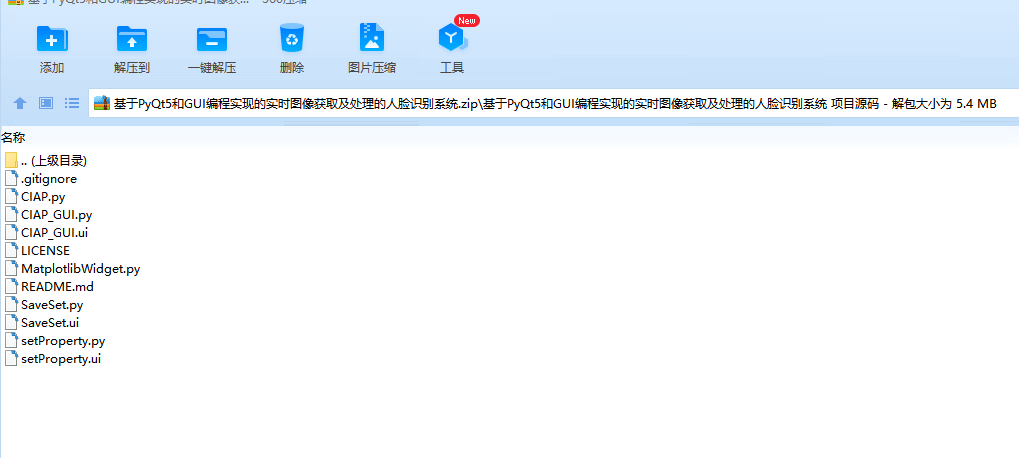Click the 一键解压 one-click extract icon
Screen dimensions: 1019x458
[212, 39]
